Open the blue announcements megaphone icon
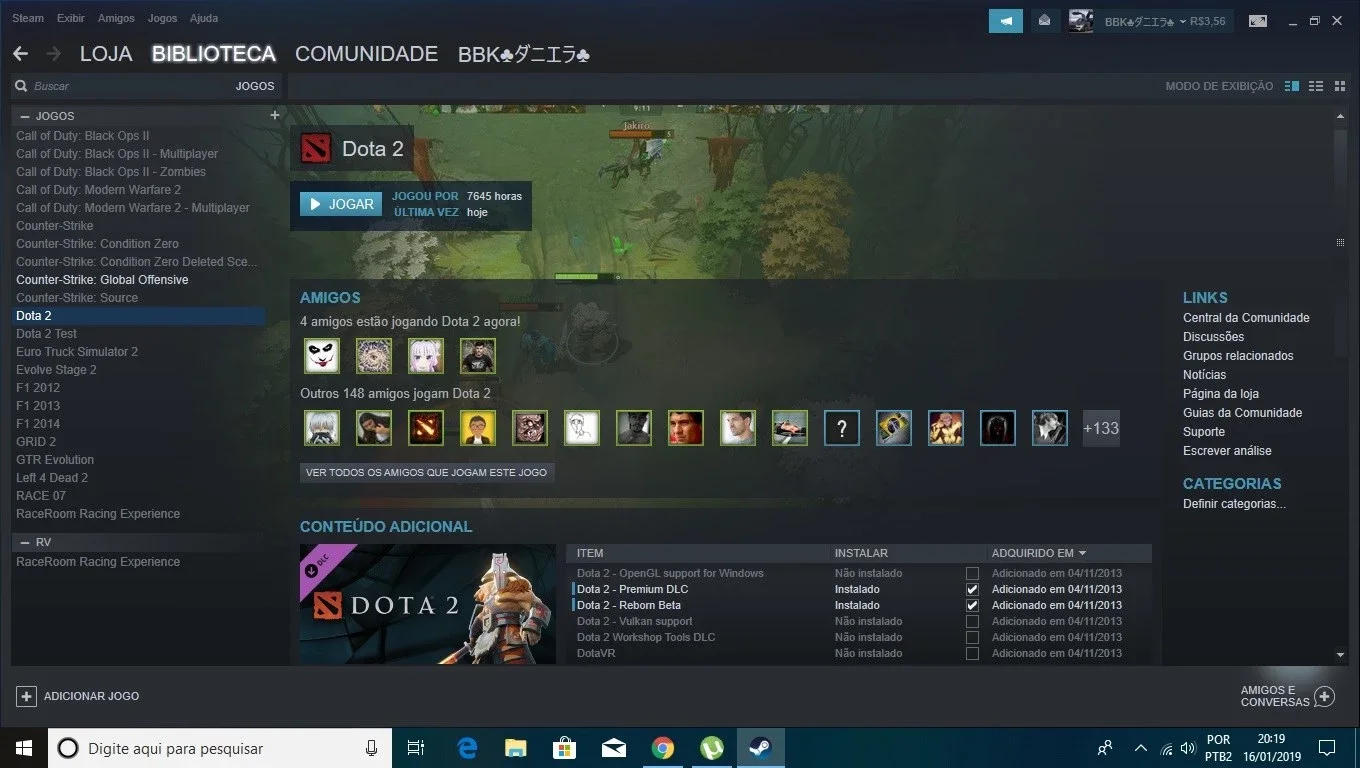The width and height of the screenshot is (1360, 768). (1006, 21)
